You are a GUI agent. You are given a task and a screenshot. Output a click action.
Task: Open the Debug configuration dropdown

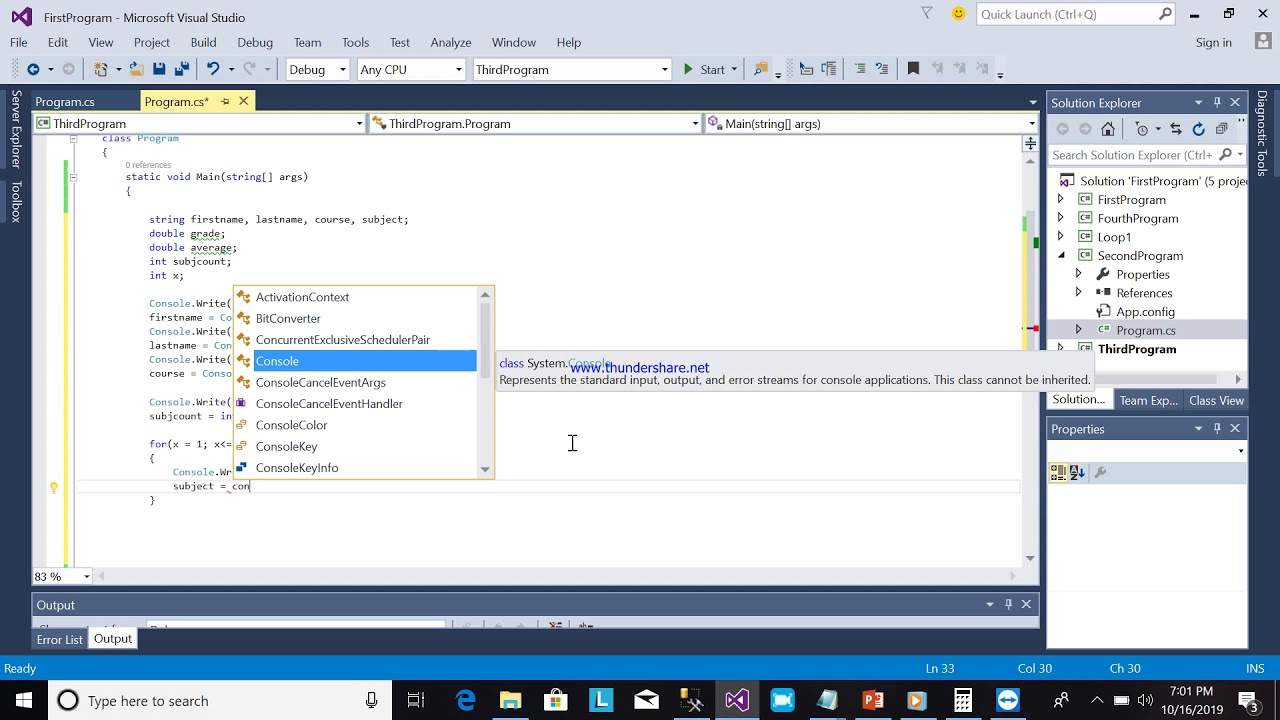click(342, 69)
